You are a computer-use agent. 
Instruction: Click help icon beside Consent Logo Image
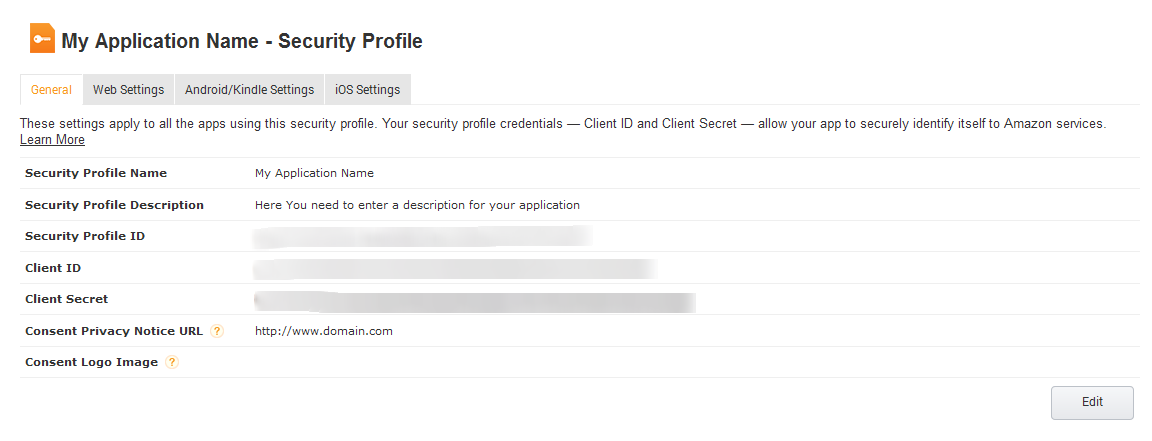pos(172,362)
